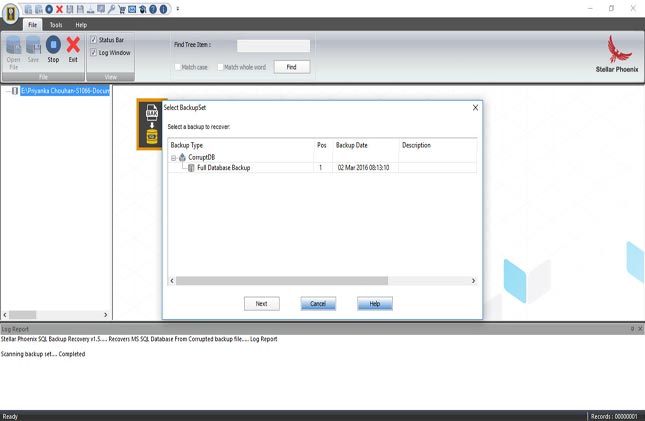Select the CorruptDB row icon
645x421 pixels.
pyautogui.click(x=182, y=157)
